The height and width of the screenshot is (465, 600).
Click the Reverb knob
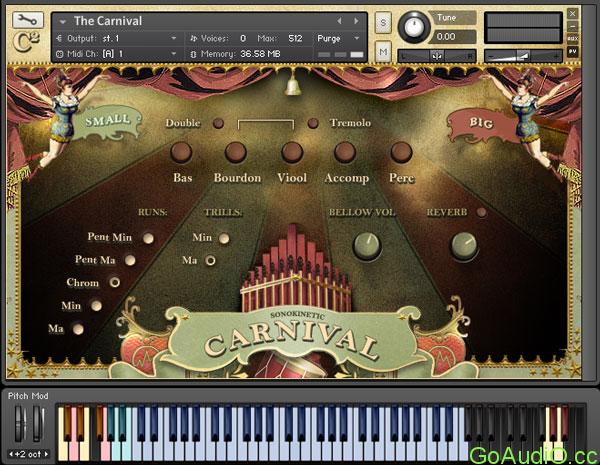[x=464, y=245]
